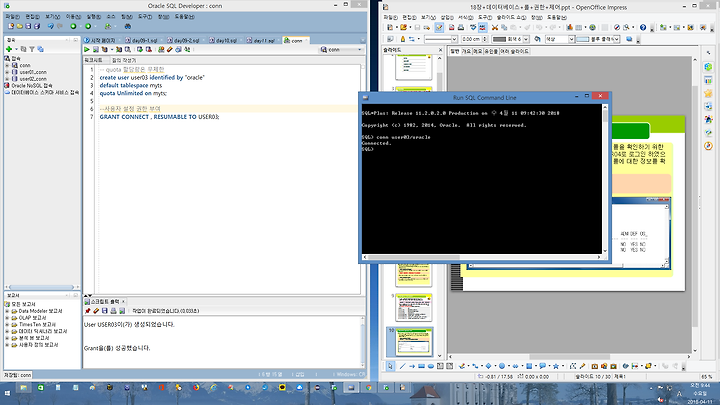Click the filter funnel icon in Connections panel
720x405 pixels.
[32, 49]
